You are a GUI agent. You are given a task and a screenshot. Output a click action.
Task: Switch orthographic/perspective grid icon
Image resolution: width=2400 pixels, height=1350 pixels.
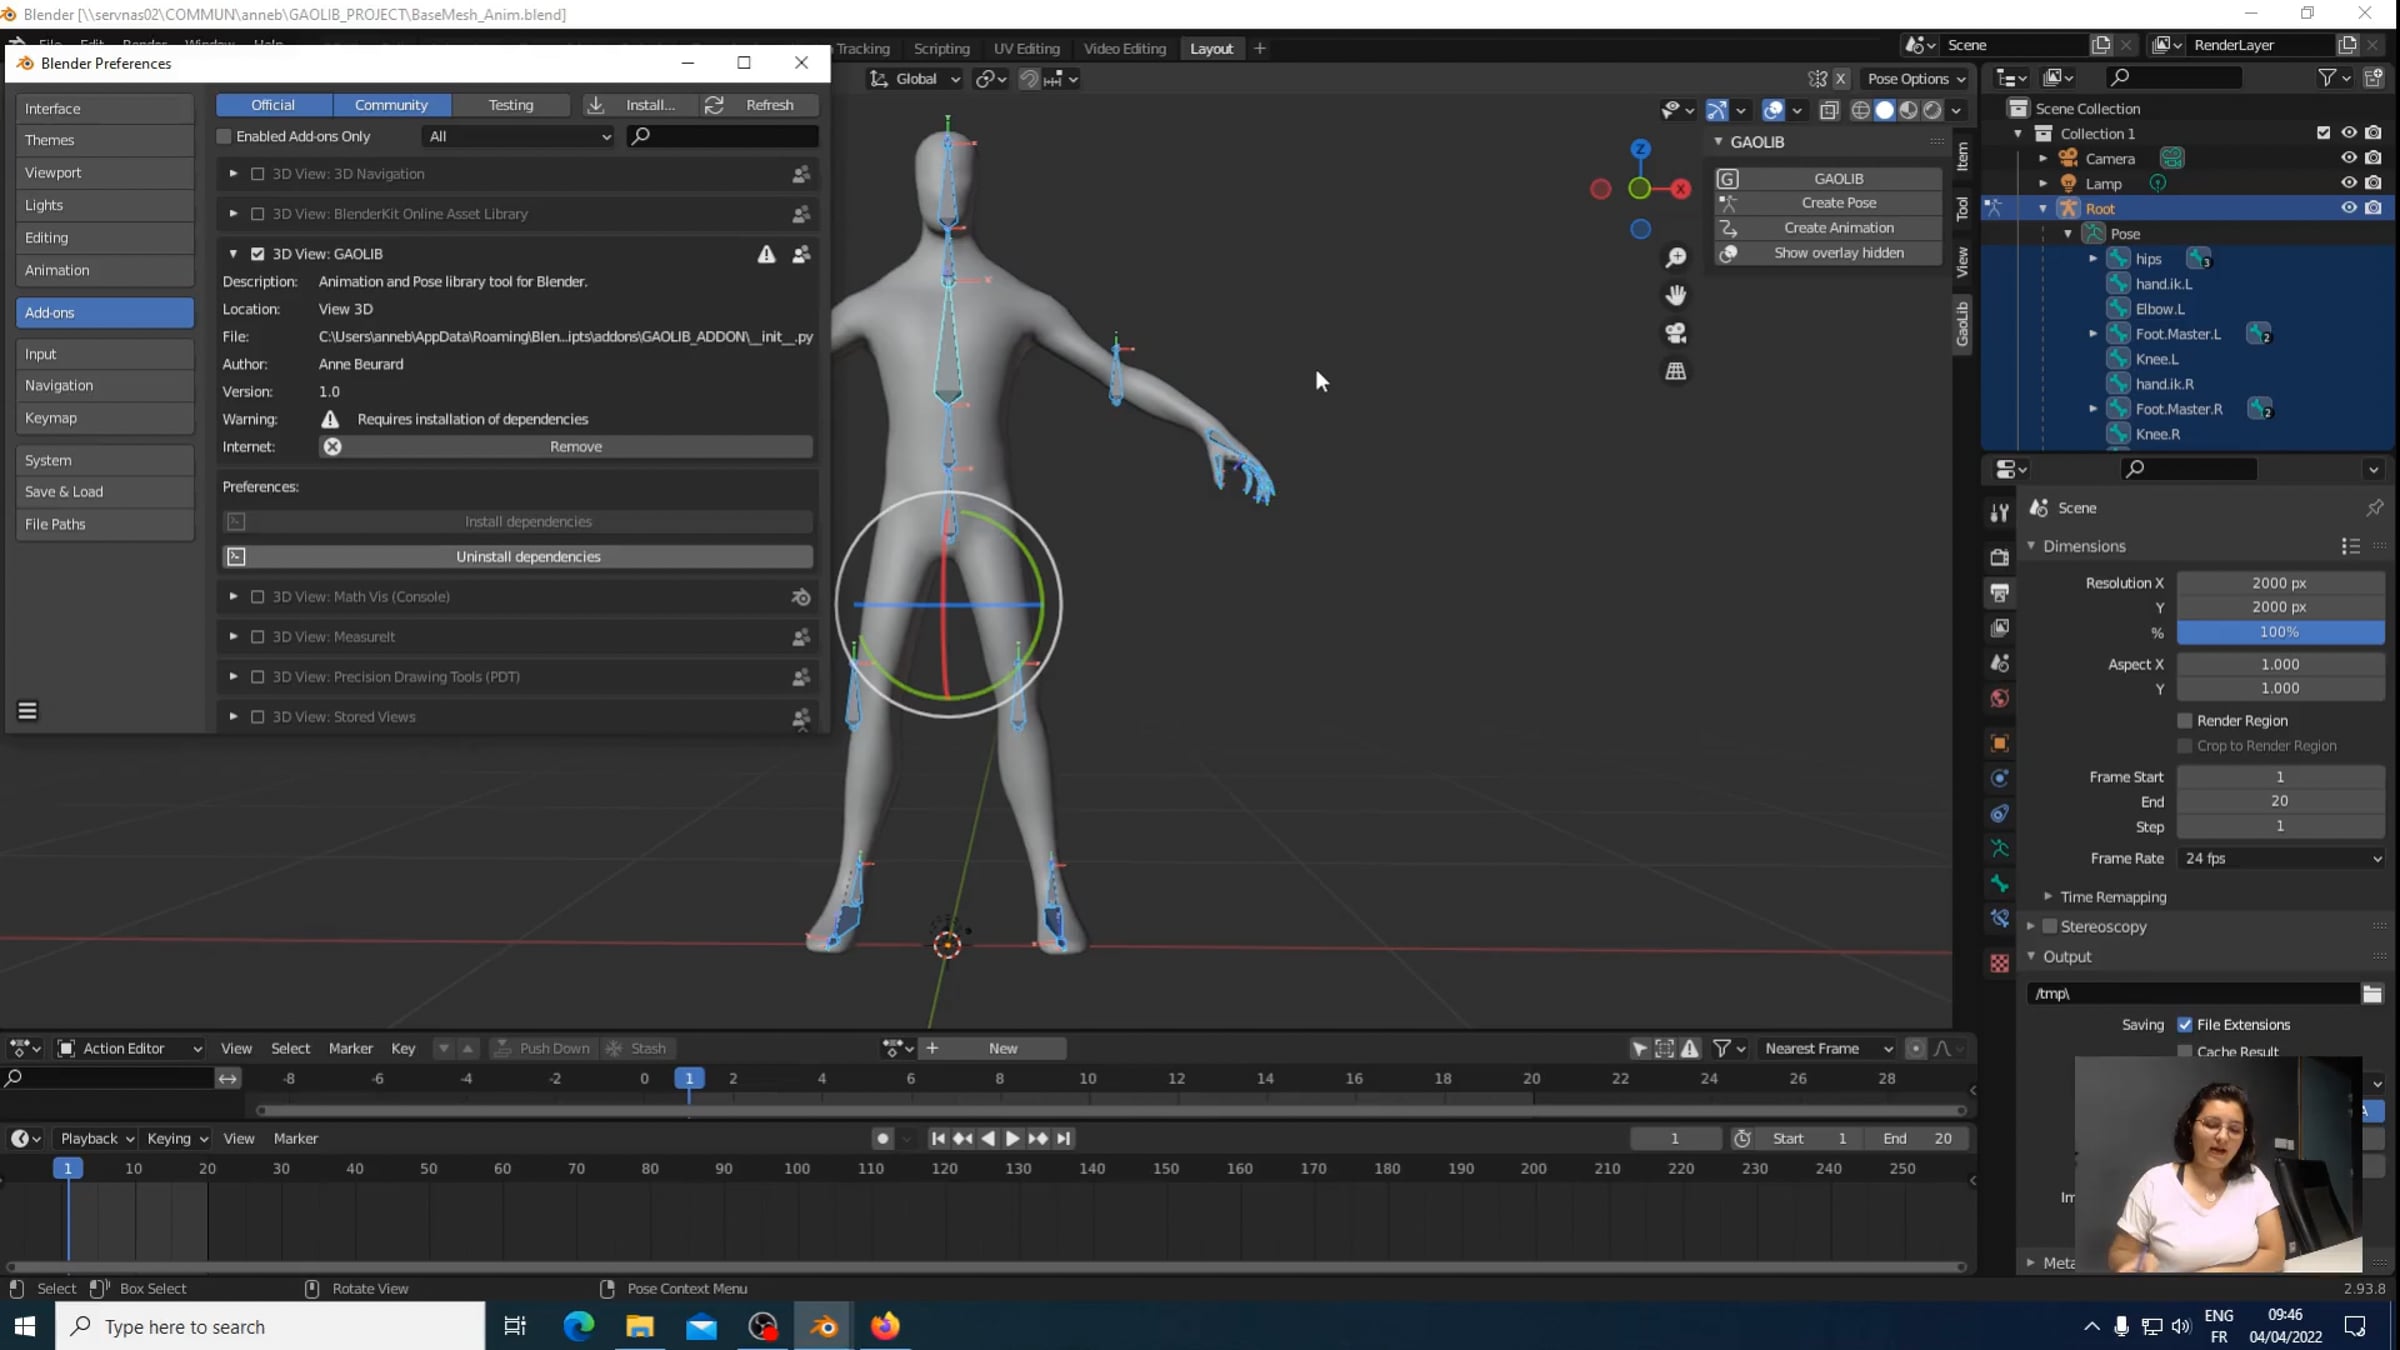tap(1676, 371)
